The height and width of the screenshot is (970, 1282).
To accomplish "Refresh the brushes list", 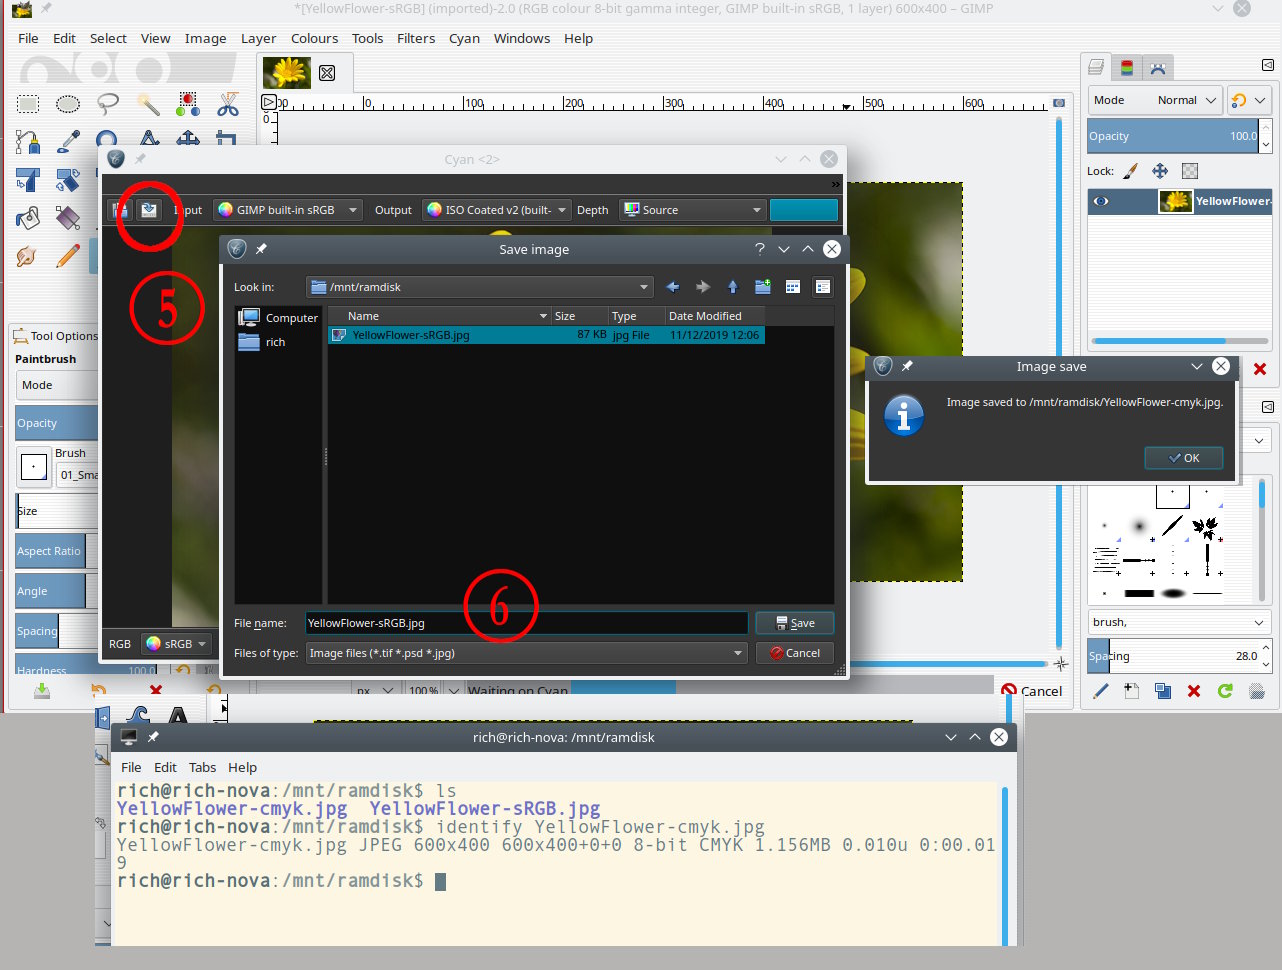I will click(x=1225, y=691).
